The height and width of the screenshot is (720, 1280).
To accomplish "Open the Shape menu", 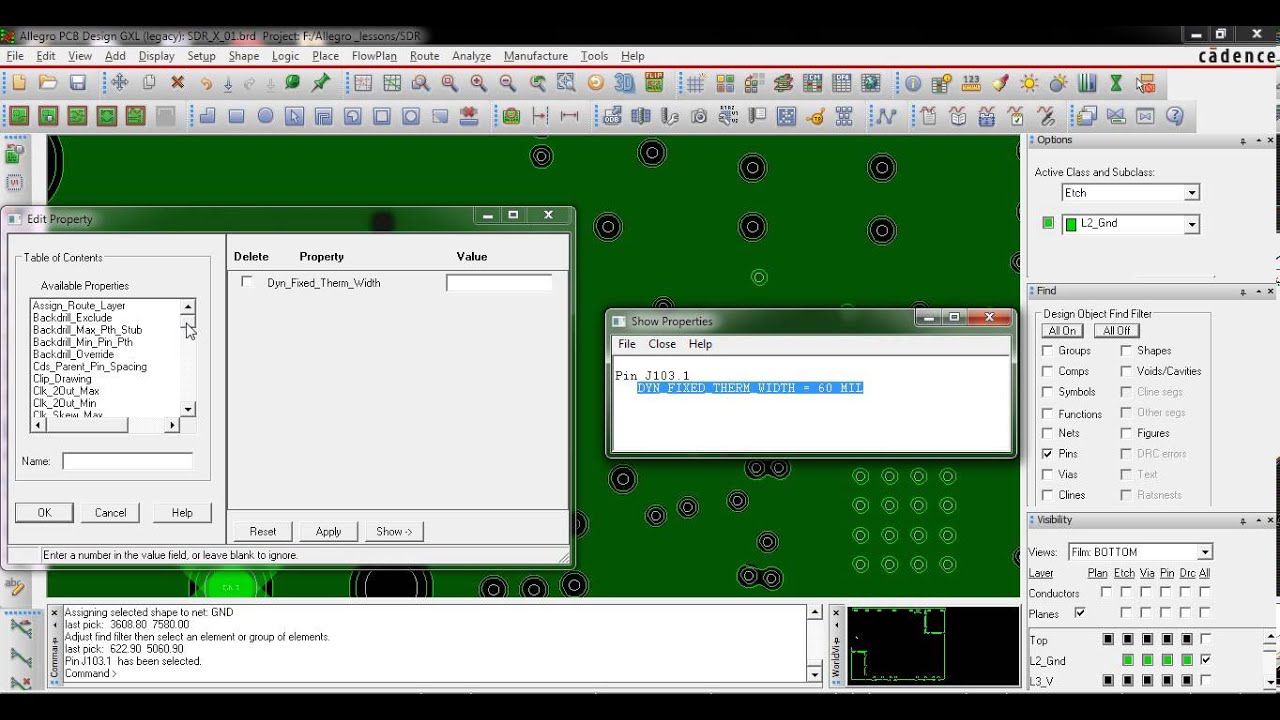I will (x=244, y=56).
